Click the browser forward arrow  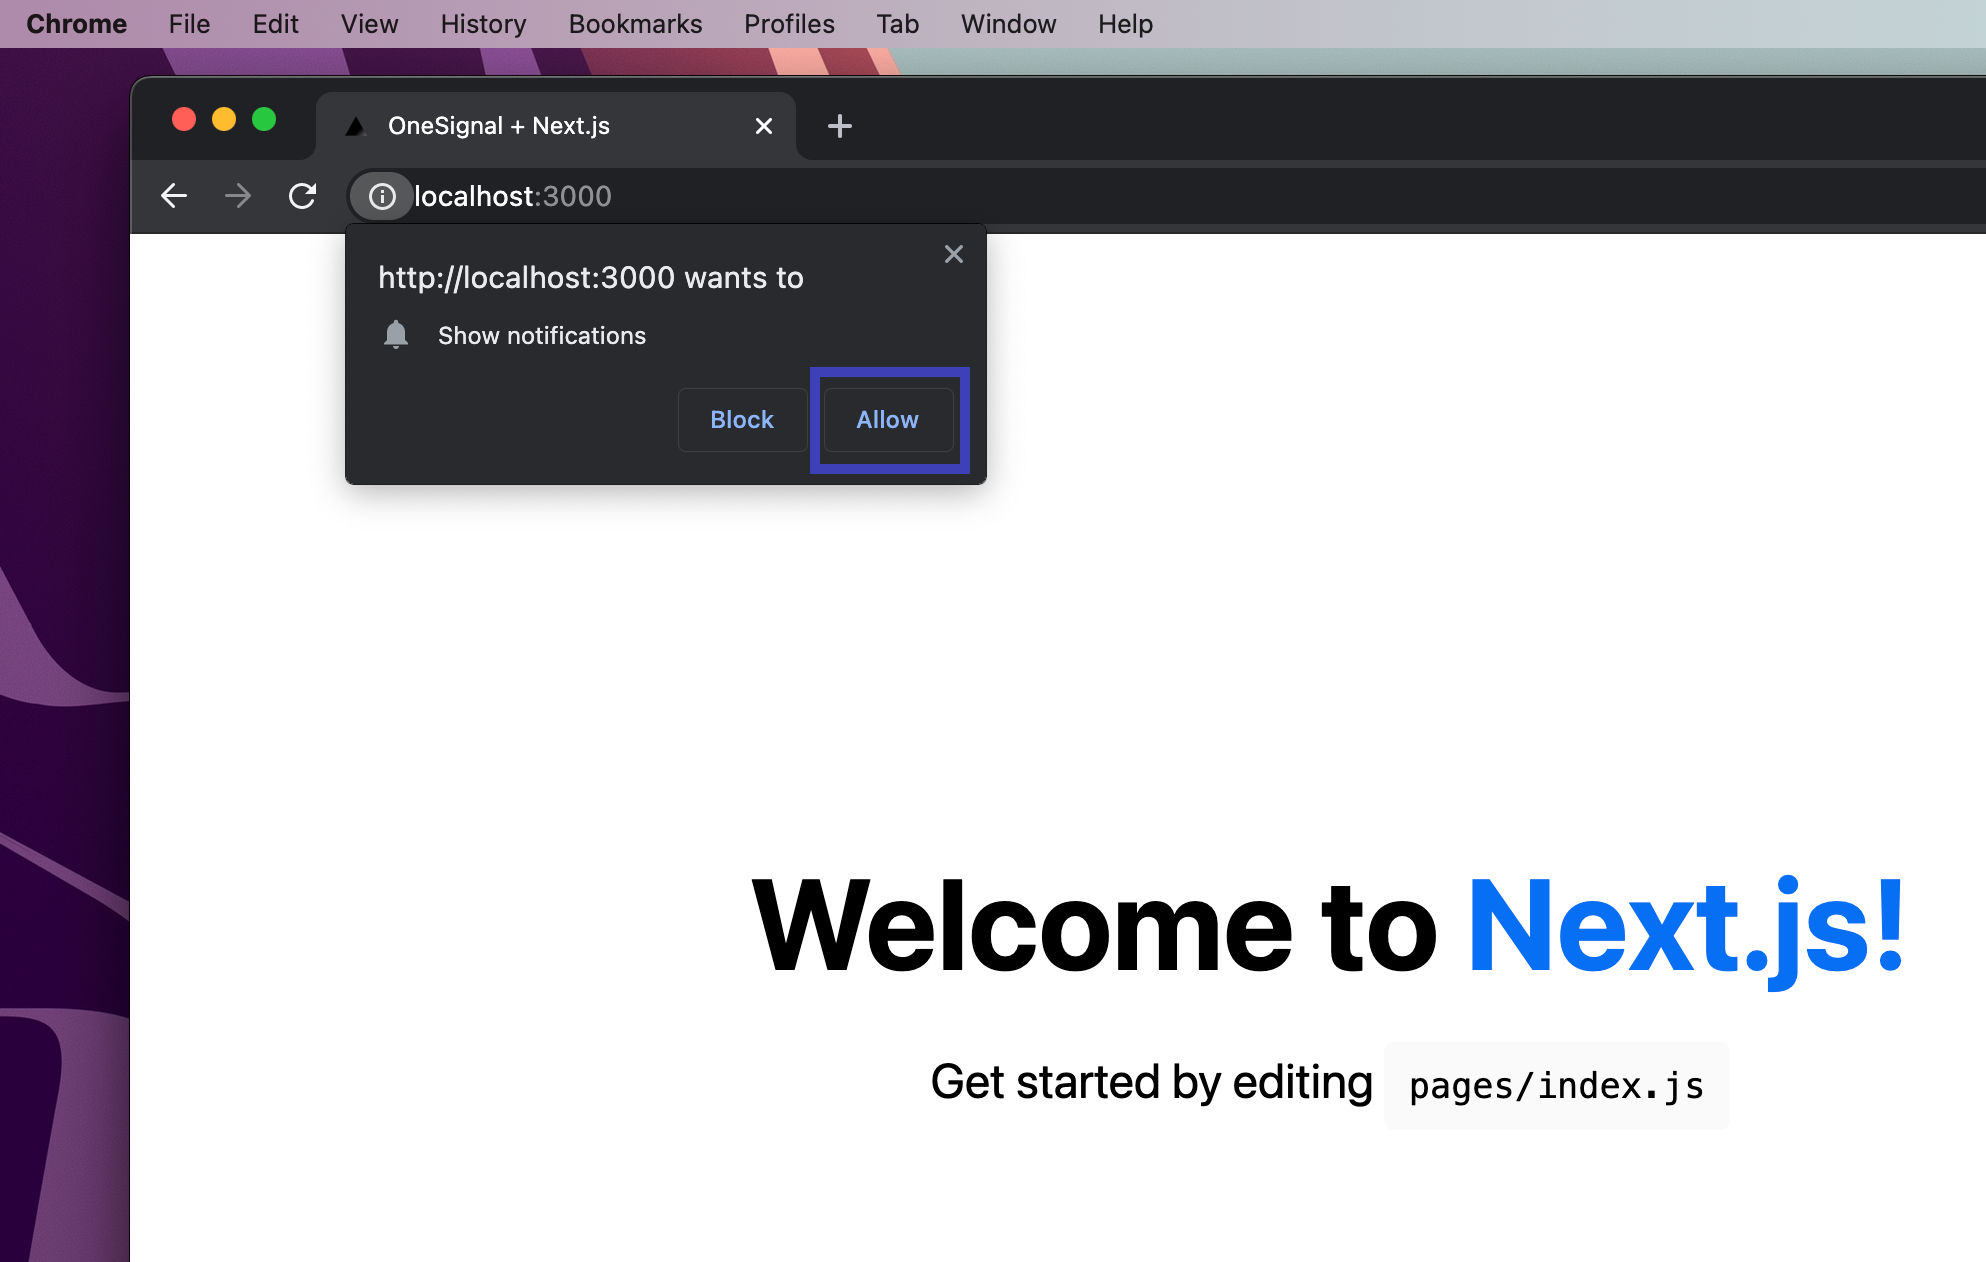pos(238,196)
